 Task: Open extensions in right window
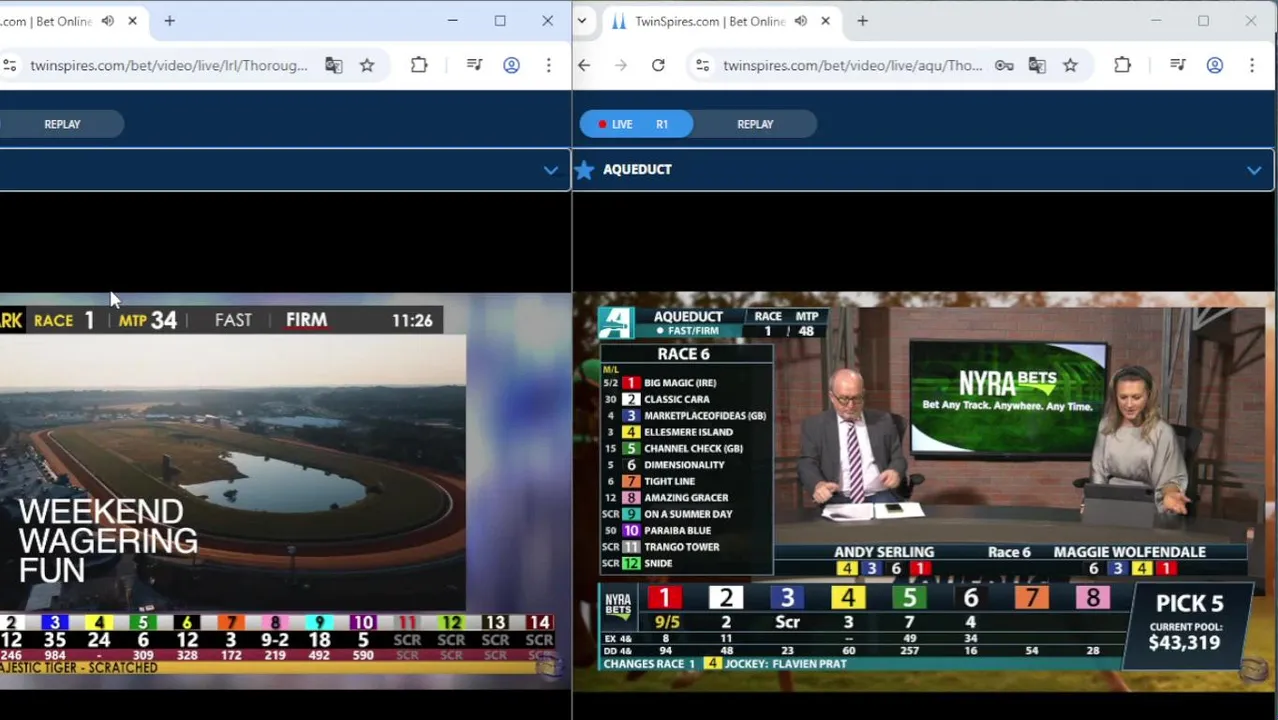(x=1122, y=65)
